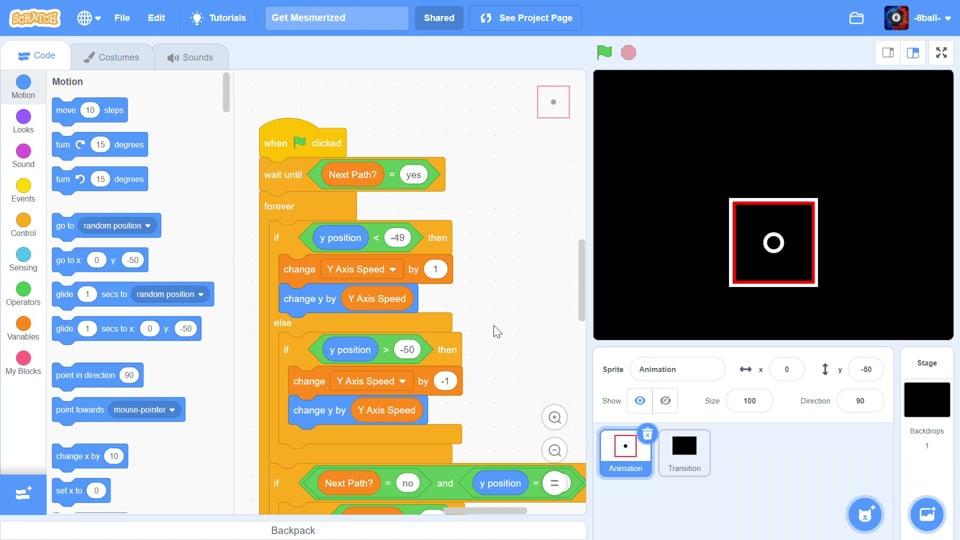Viewport: 960px width, 540px height.
Task: Click the Scratch logo
Action: pyautogui.click(x=35, y=18)
